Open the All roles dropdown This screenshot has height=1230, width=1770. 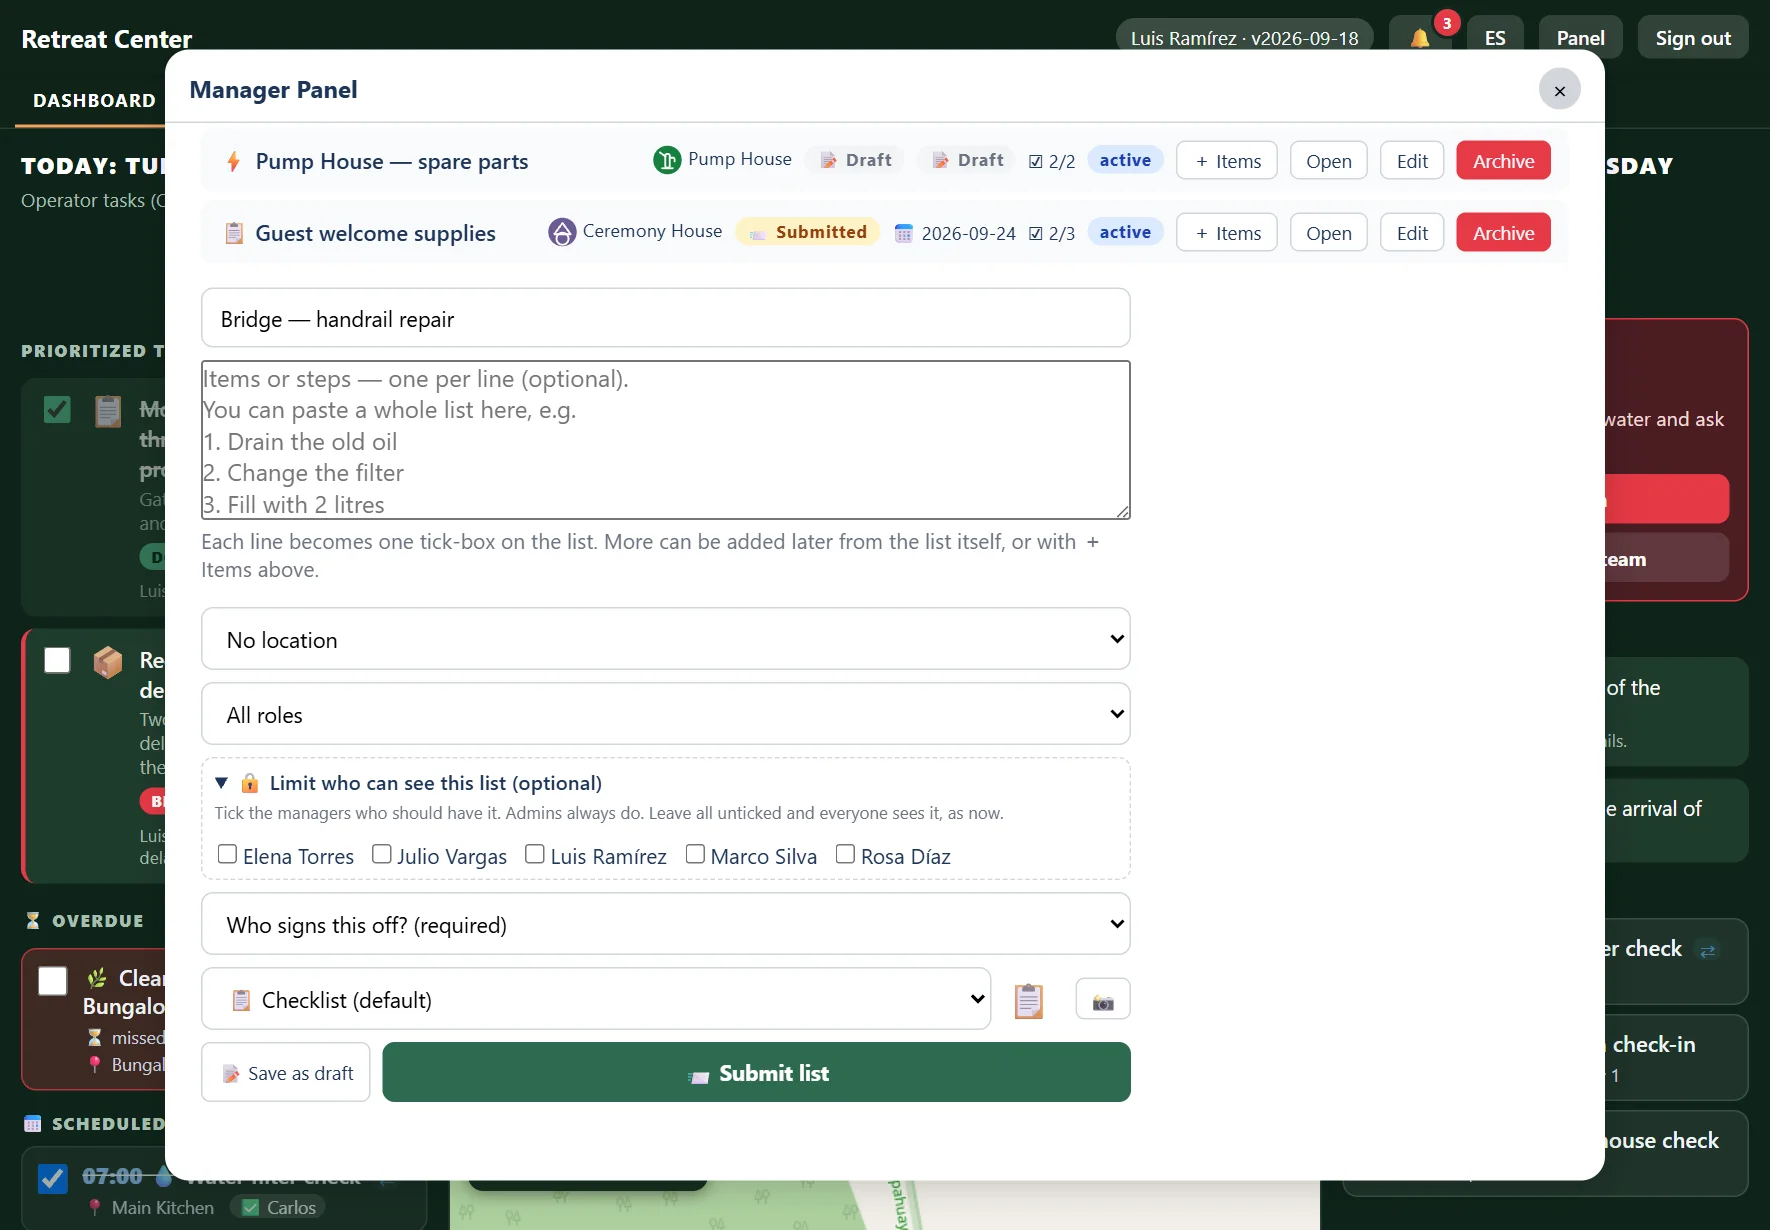pyautogui.click(x=666, y=714)
